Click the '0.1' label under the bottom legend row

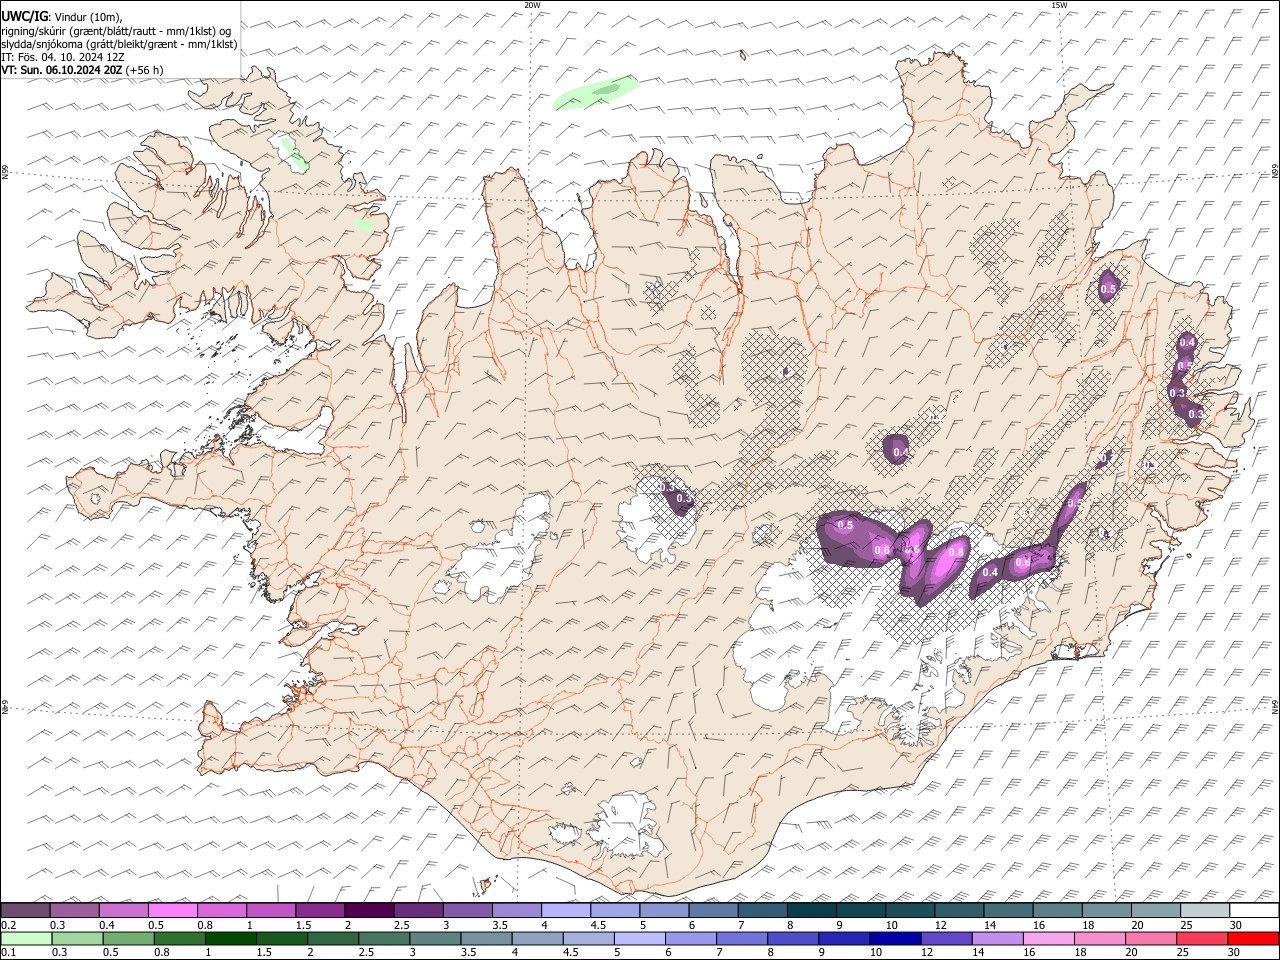pos(9,953)
